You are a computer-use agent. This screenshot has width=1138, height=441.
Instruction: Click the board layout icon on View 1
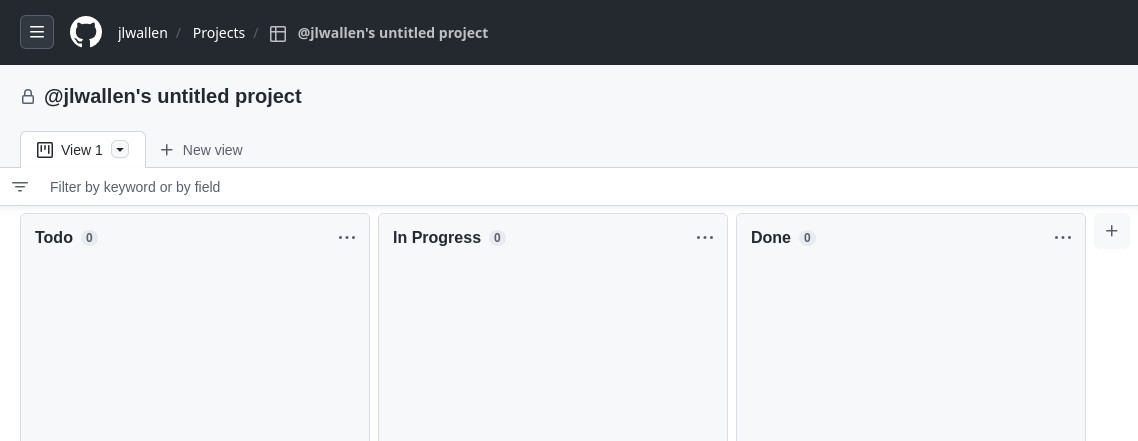pos(45,150)
